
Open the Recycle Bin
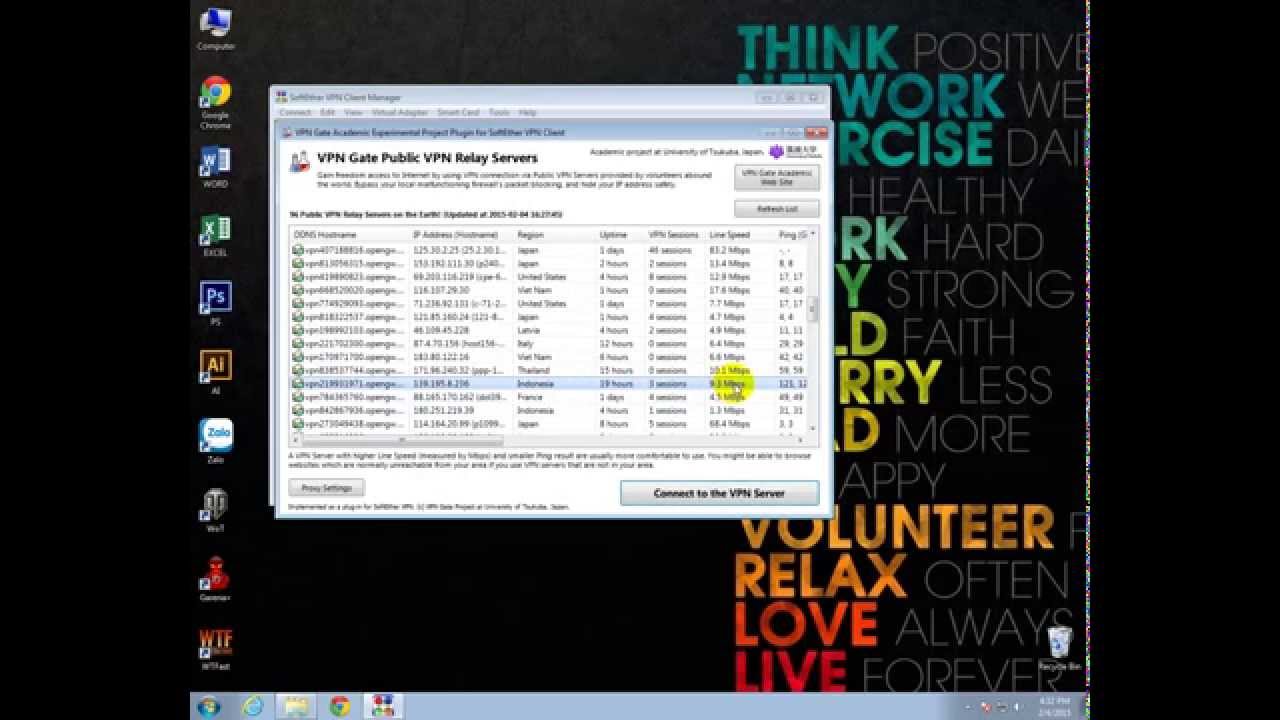coord(1059,648)
